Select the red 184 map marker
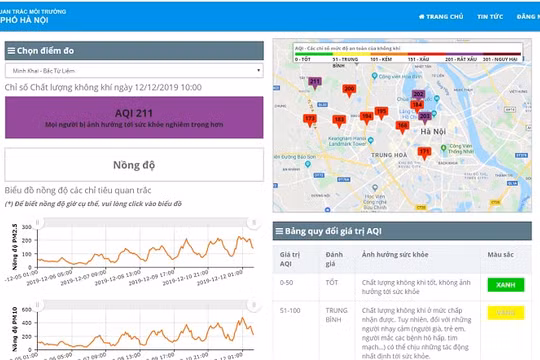 [417, 106]
